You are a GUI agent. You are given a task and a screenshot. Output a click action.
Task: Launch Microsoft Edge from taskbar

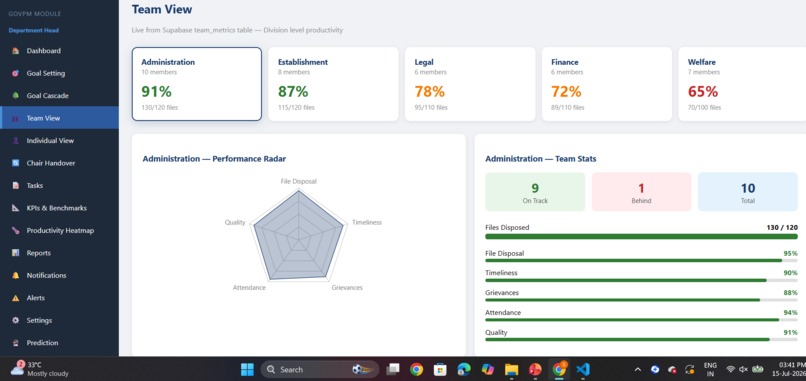[x=464, y=369]
